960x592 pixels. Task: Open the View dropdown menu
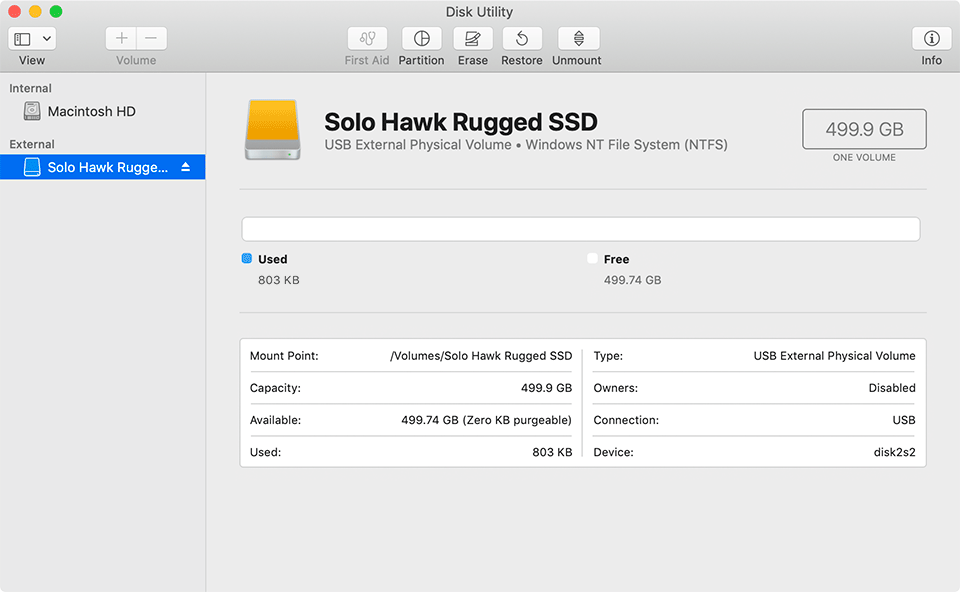[x=32, y=39]
